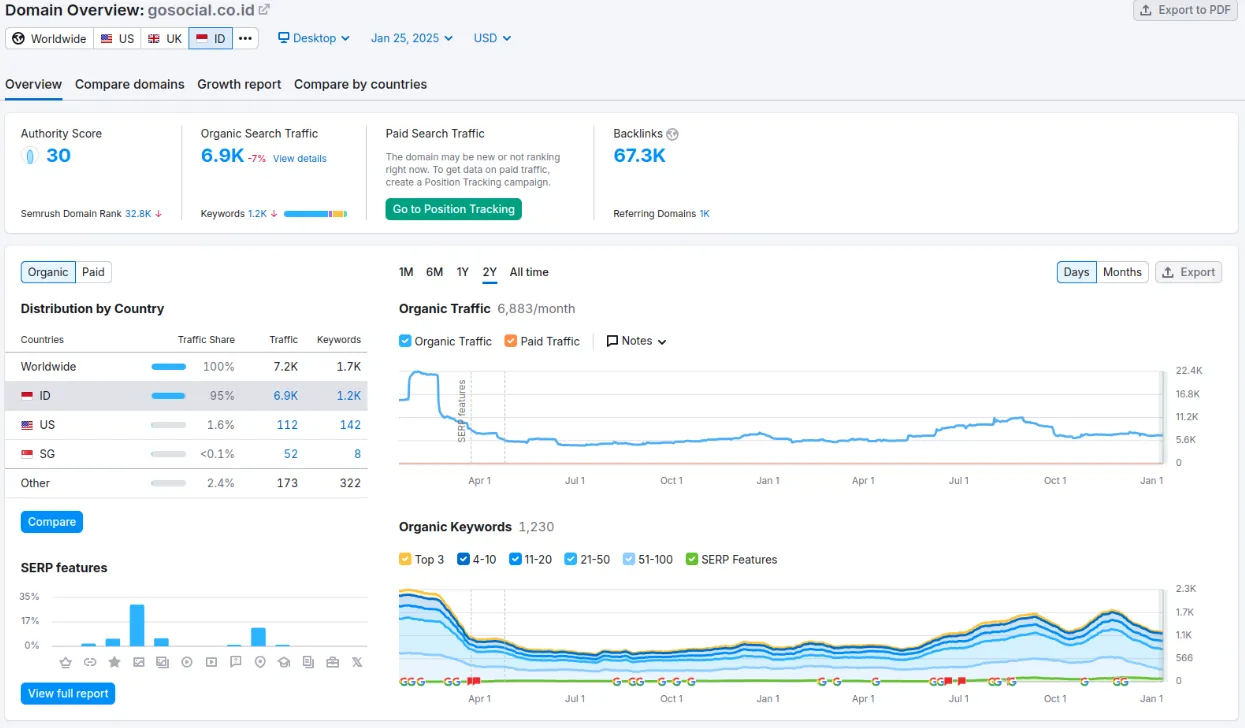1245x728 pixels.
Task: Click the info icon beside Backlinks
Action: 672,134
